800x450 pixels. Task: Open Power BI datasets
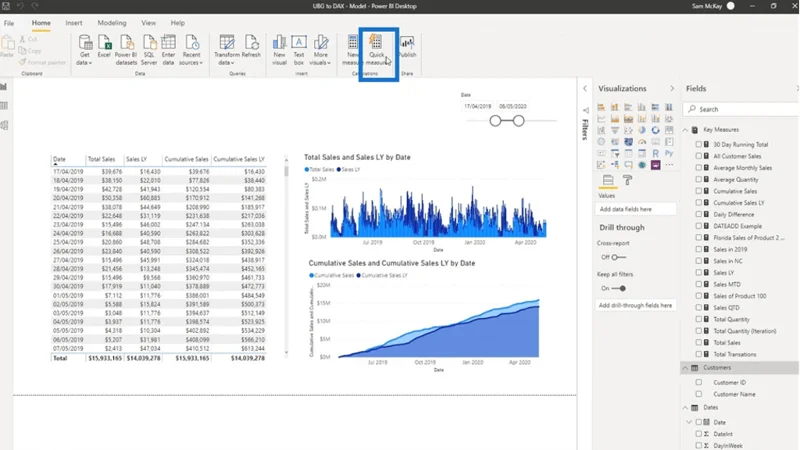tap(126, 50)
